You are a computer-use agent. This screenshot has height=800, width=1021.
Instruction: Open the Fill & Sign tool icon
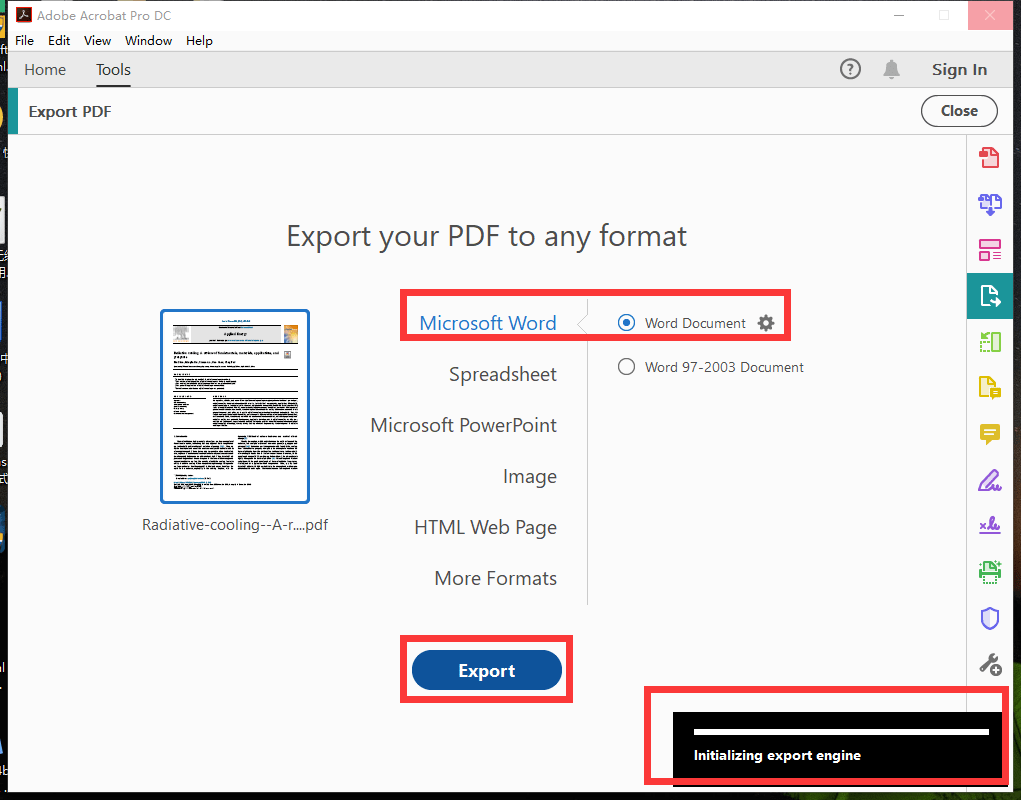tap(989, 480)
